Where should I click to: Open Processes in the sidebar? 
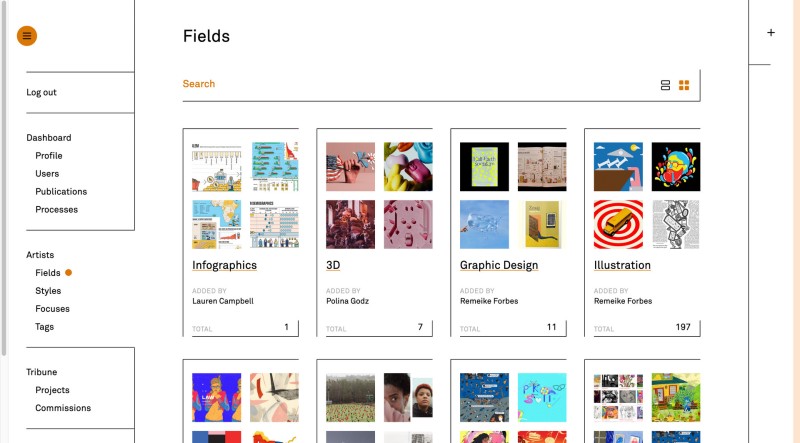pos(56,210)
